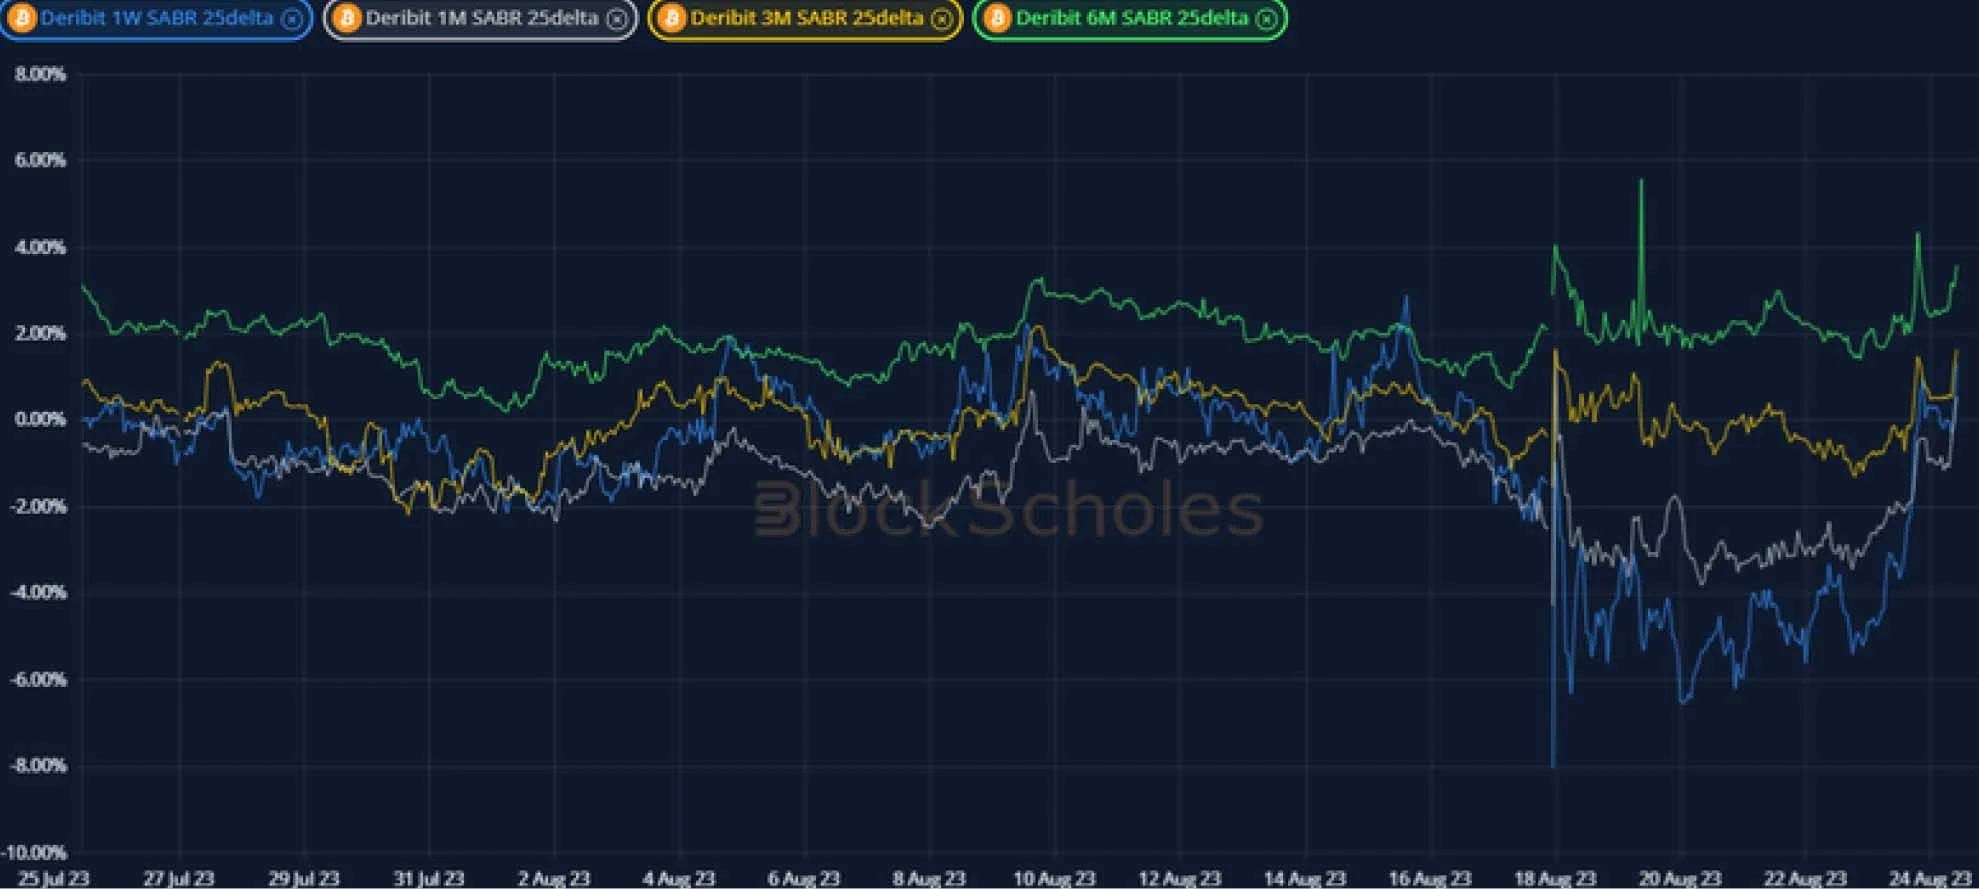Toggle the Deribit 3M SABR 25delta legend label
This screenshot has height=889, width=1979.
807,18
